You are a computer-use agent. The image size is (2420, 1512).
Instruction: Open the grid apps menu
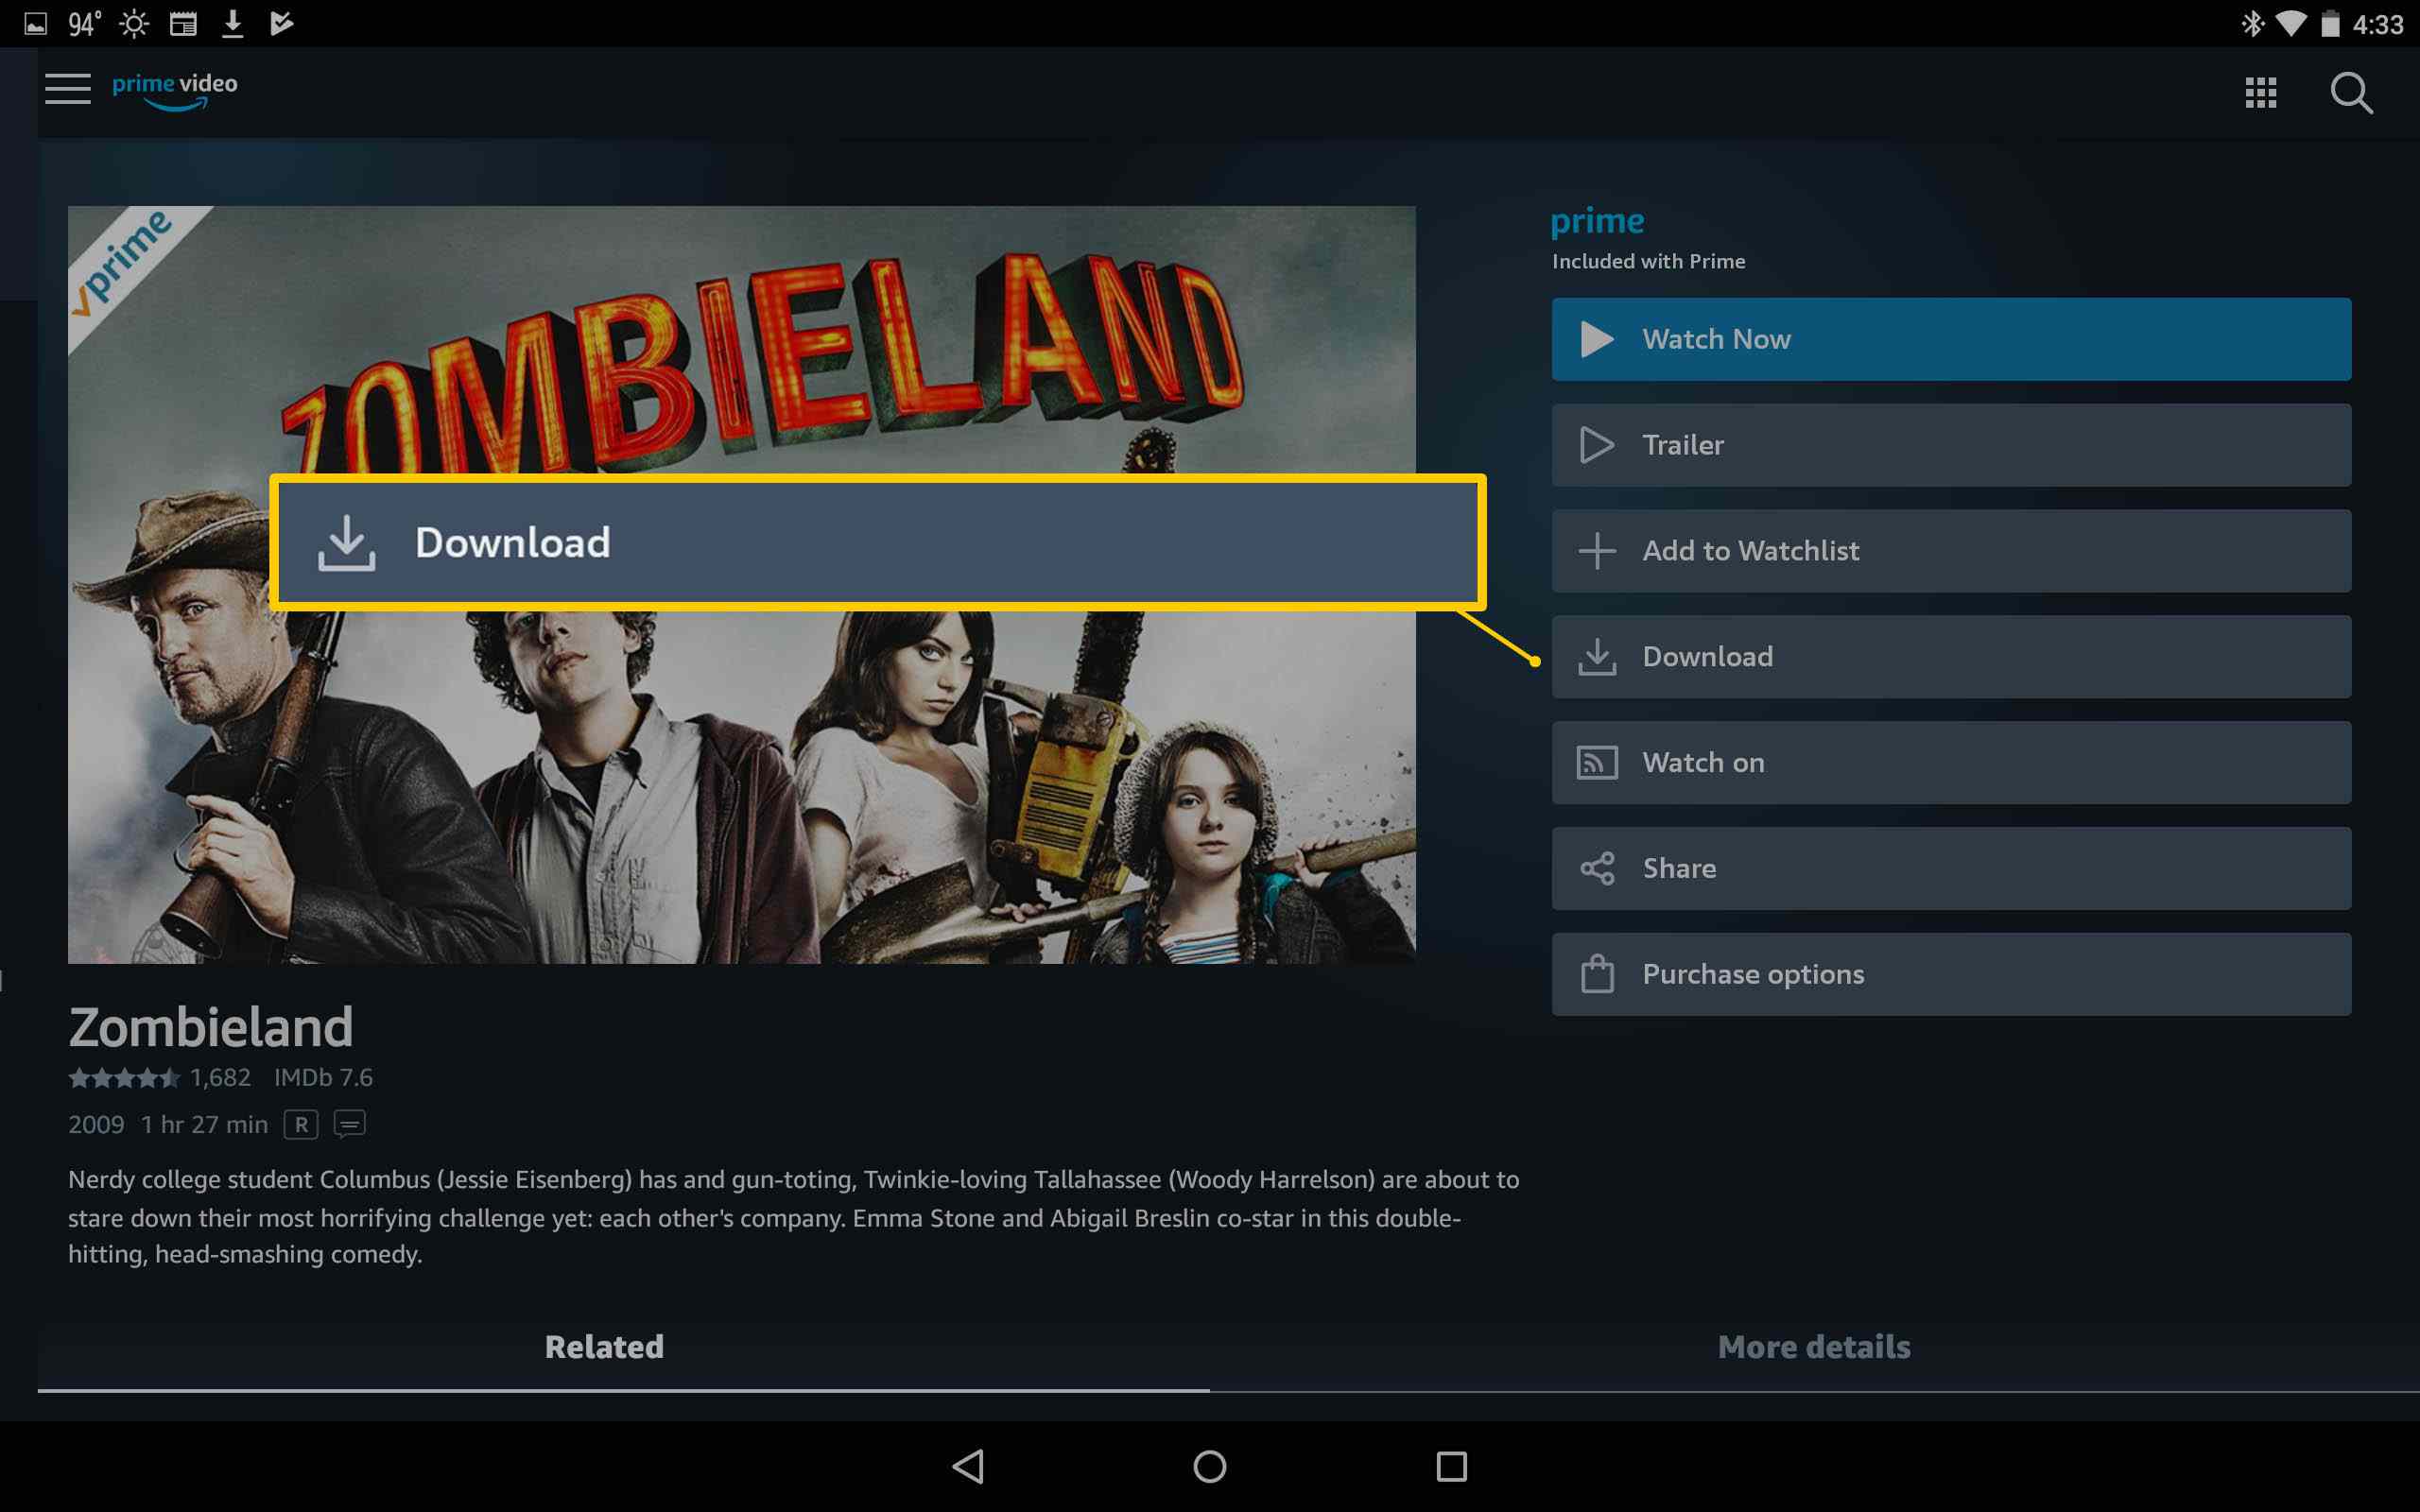click(2259, 93)
